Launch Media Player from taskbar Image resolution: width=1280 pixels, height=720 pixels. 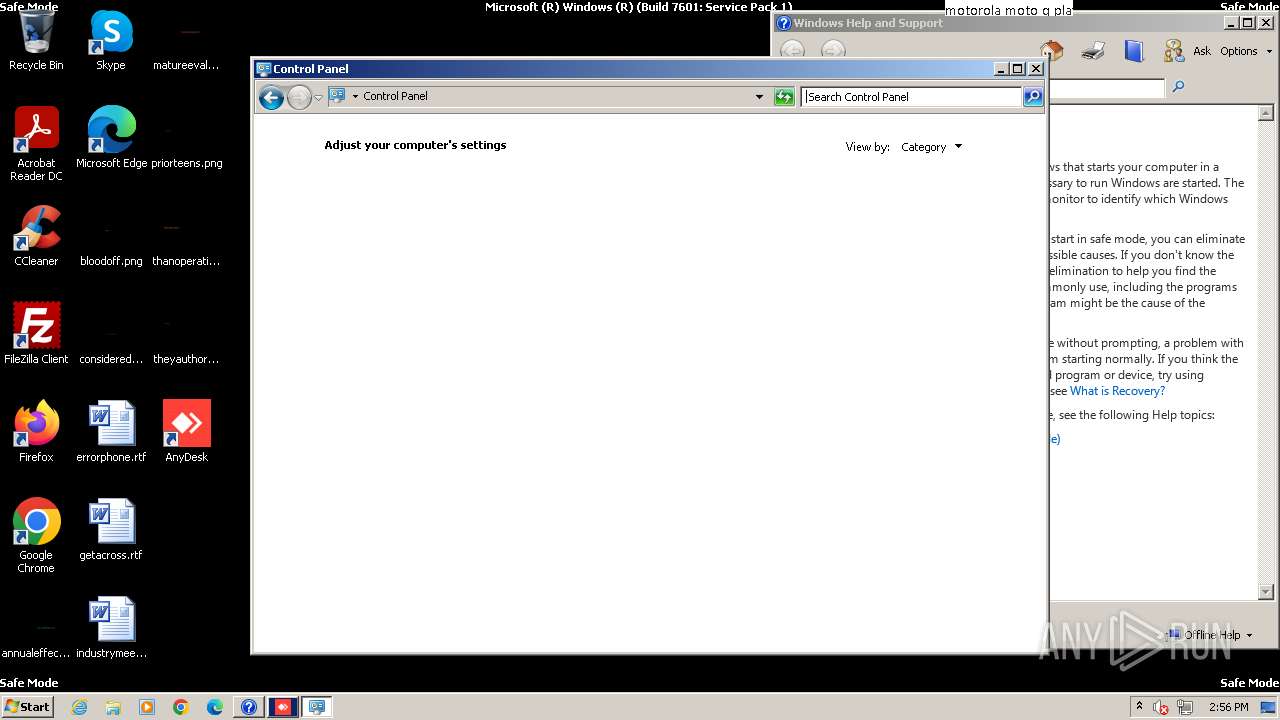click(147, 707)
